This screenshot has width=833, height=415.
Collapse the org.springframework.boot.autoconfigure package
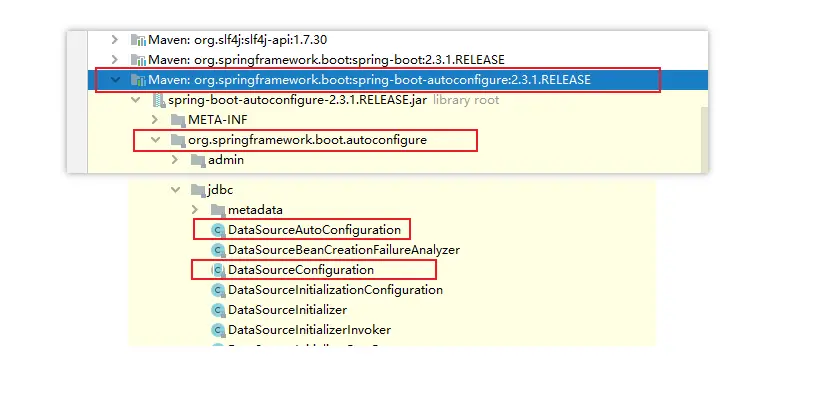(155, 140)
